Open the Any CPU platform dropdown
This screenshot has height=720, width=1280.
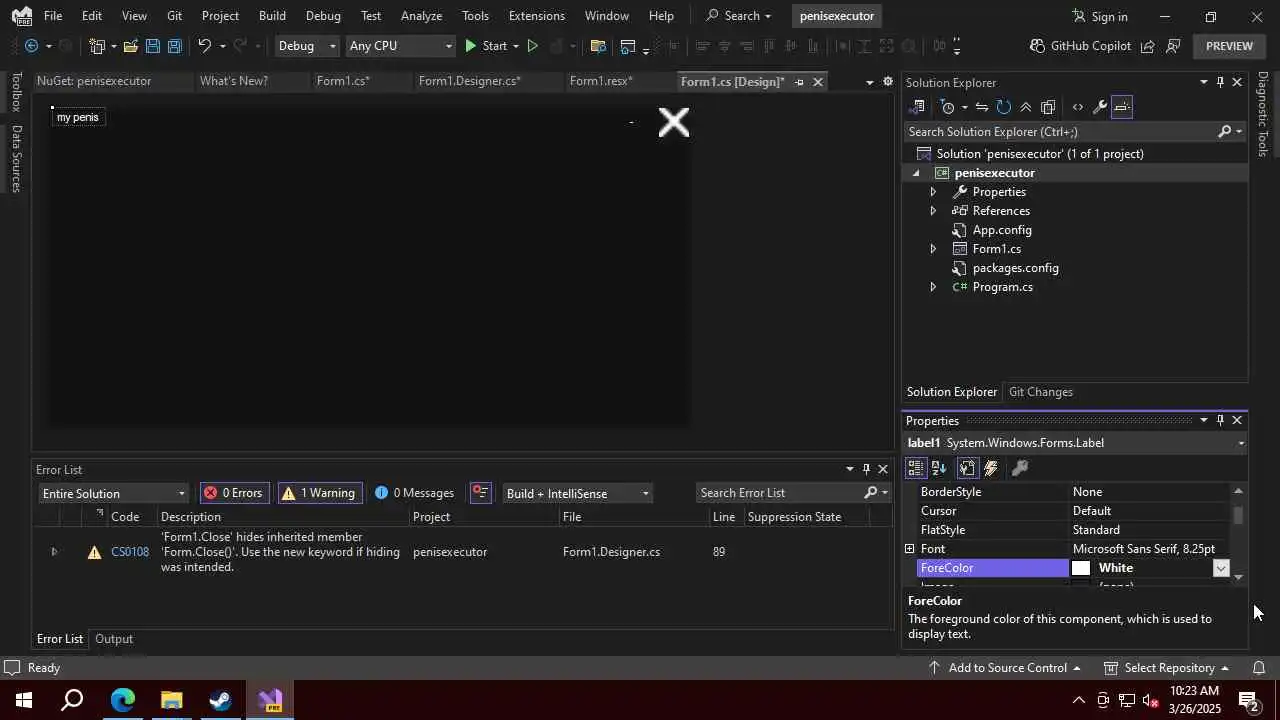coord(400,46)
